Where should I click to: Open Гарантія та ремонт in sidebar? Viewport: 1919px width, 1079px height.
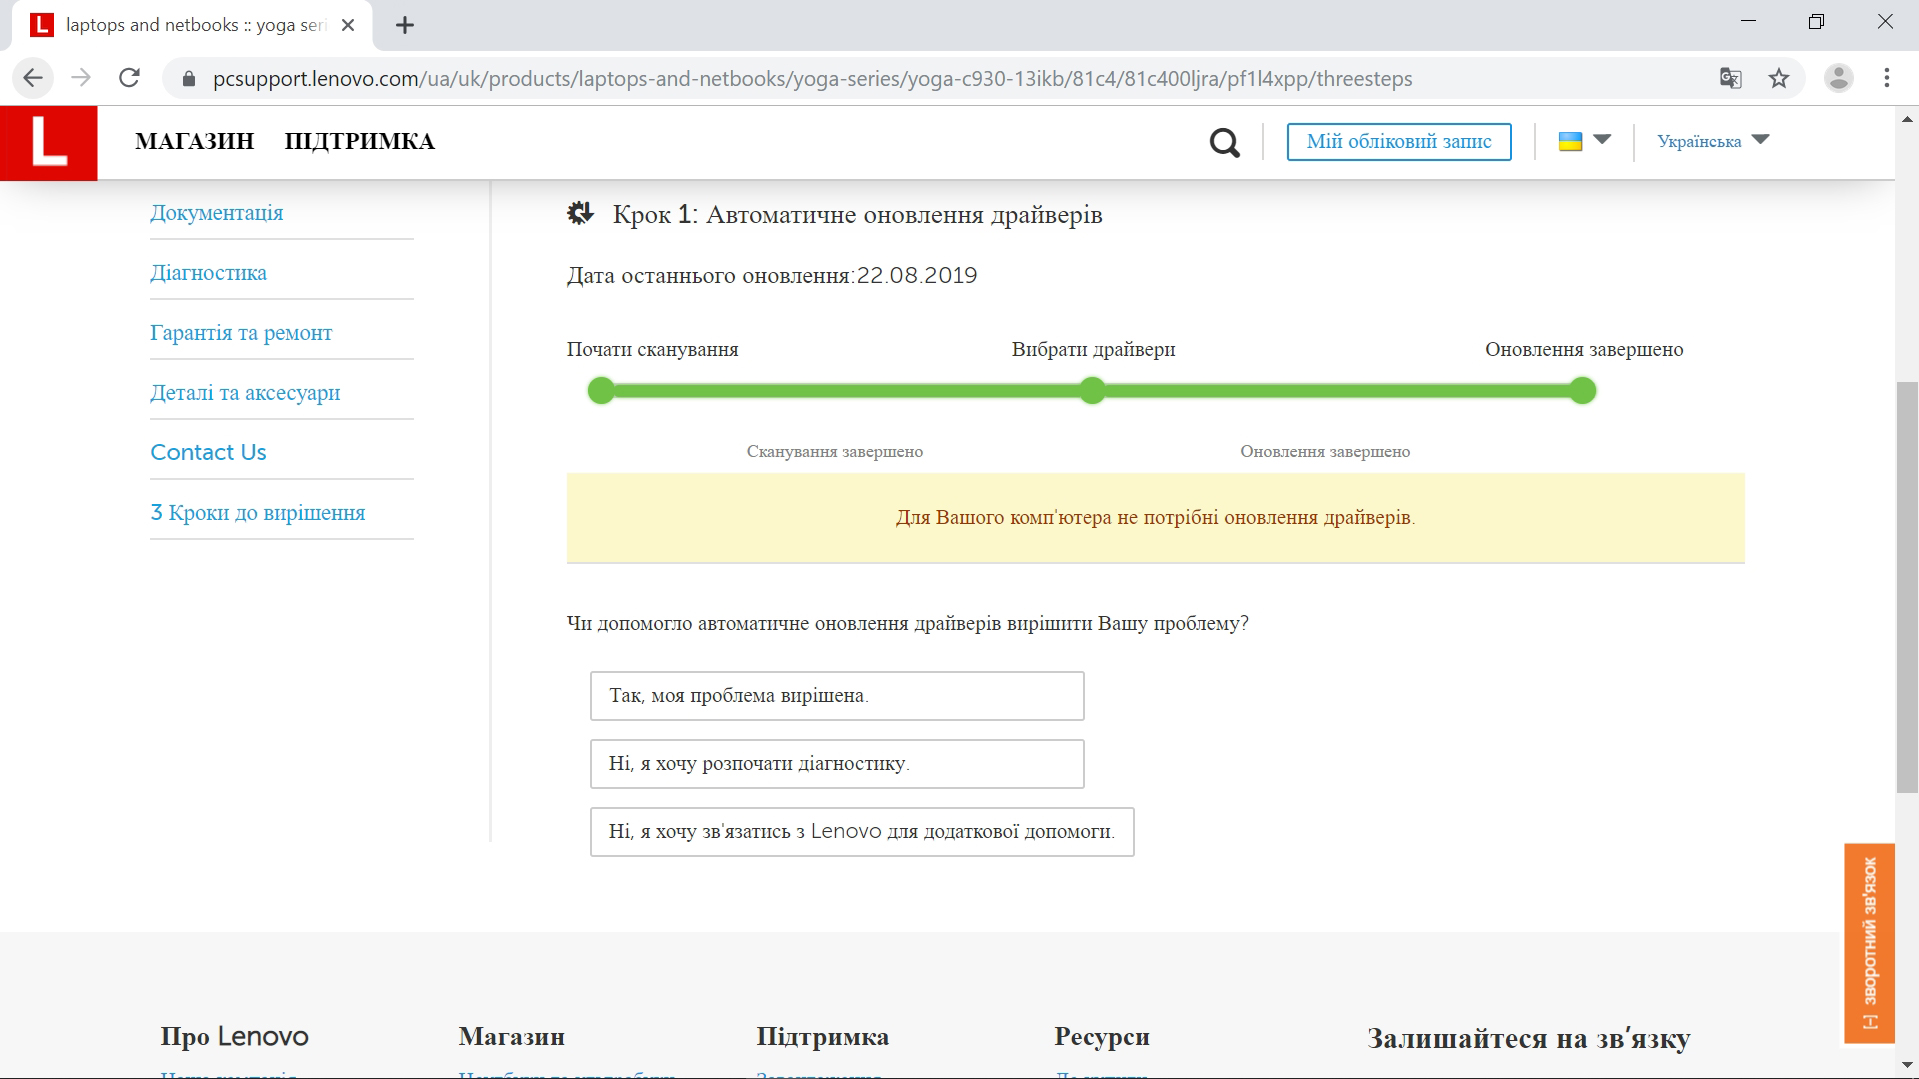(241, 333)
